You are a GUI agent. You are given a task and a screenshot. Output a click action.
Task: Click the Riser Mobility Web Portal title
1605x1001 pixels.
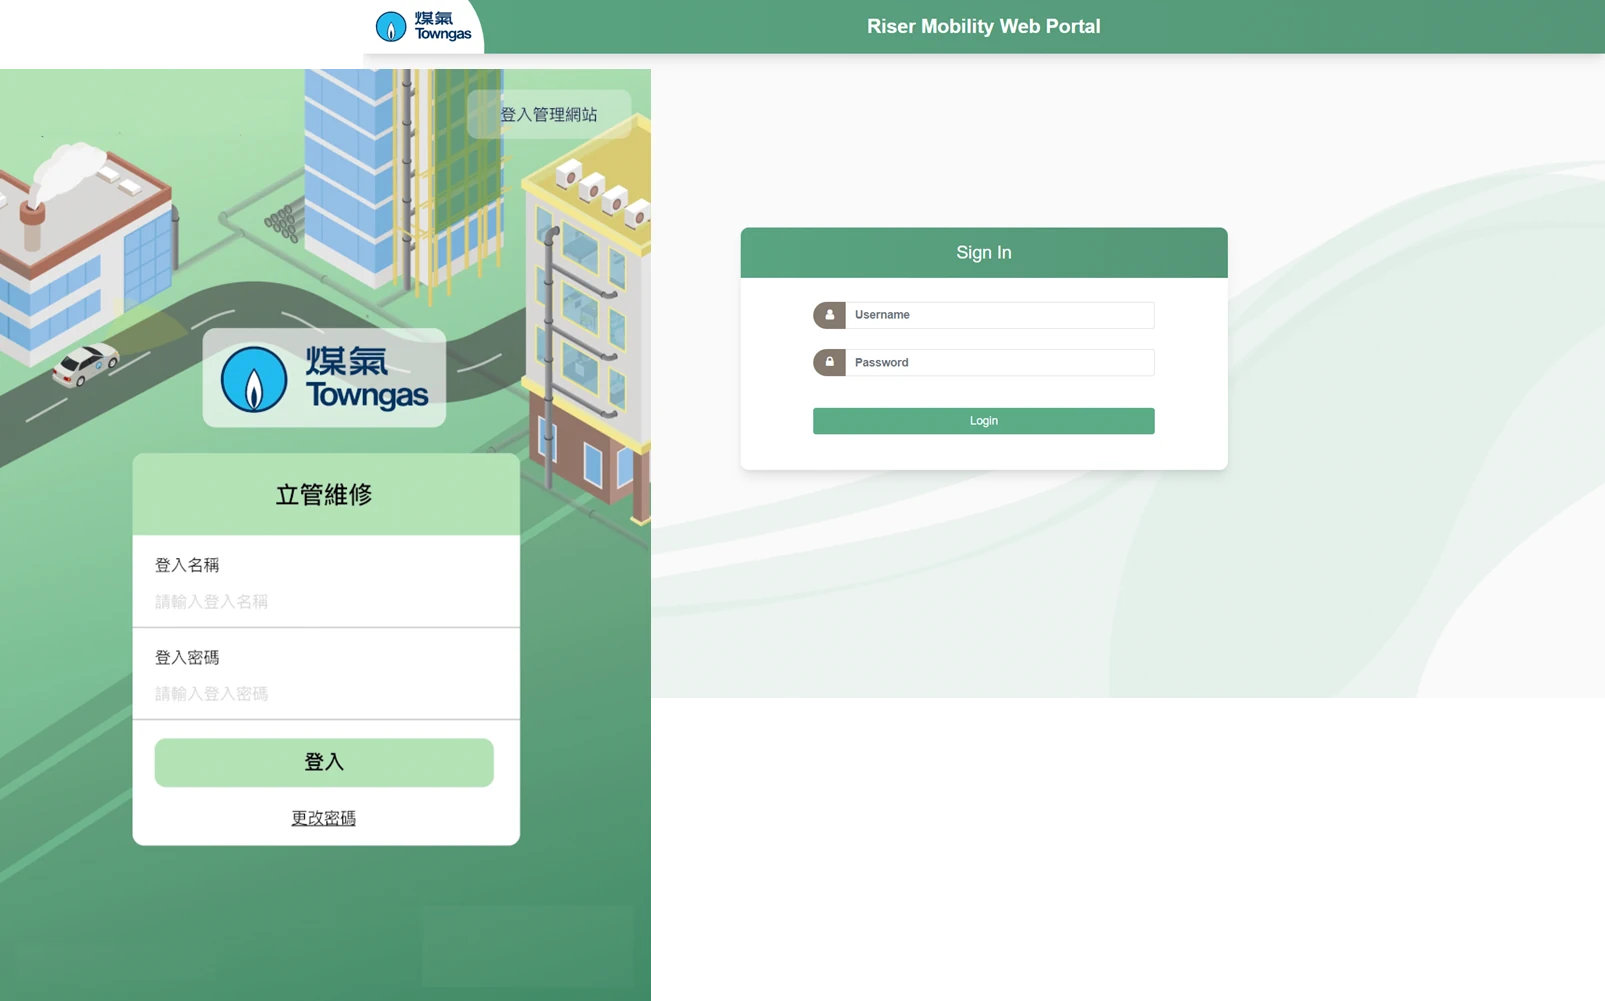pyautogui.click(x=983, y=27)
